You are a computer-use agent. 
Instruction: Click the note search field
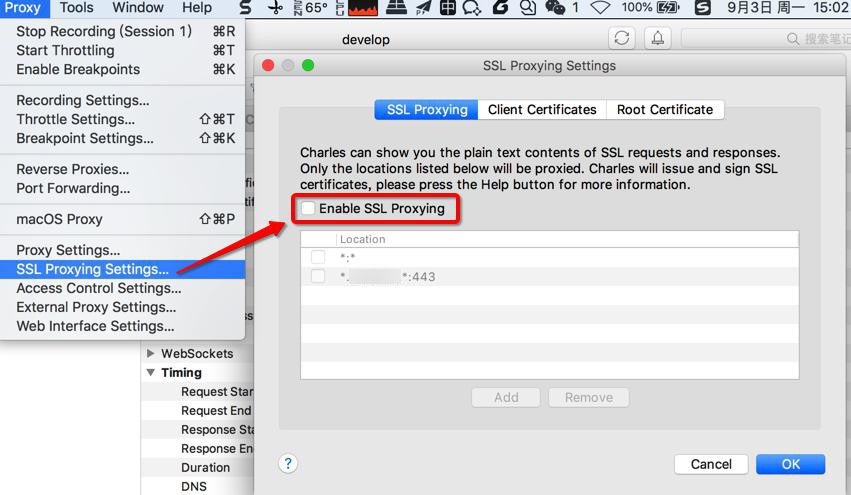click(766, 39)
